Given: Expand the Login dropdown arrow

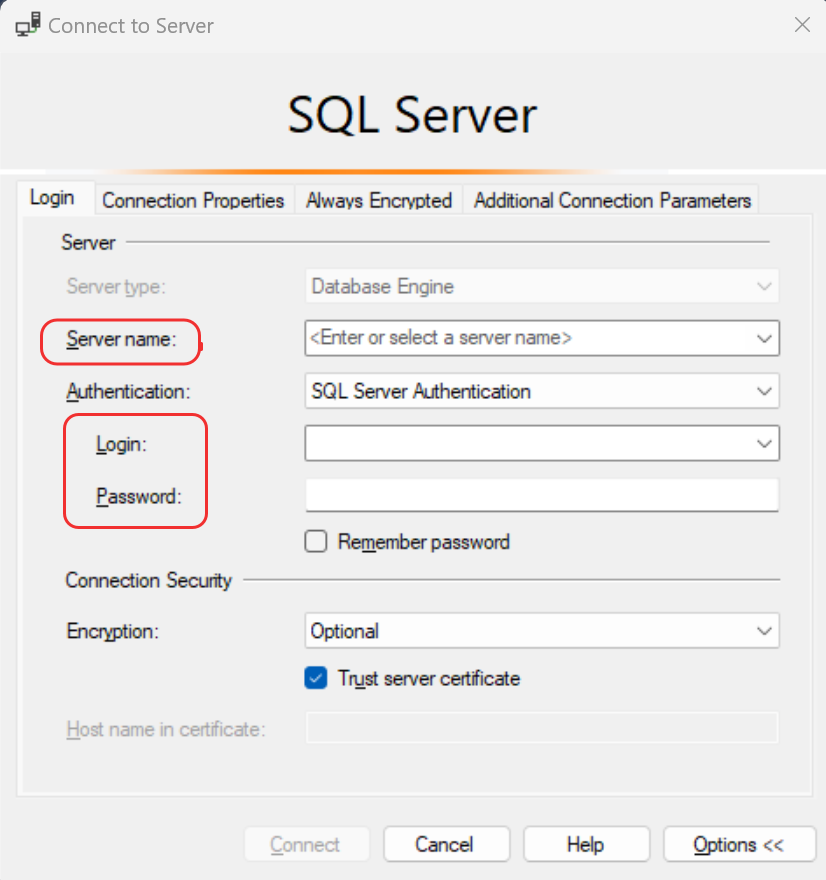Looking at the screenshot, I should (764, 444).
